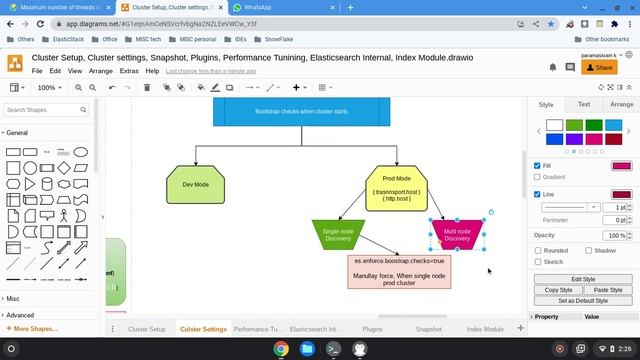This screenshot has width=640, height=360.
Task: Switch to the Cluster Setup page tab
Action: pyautogui.click(x=147, y=329)
